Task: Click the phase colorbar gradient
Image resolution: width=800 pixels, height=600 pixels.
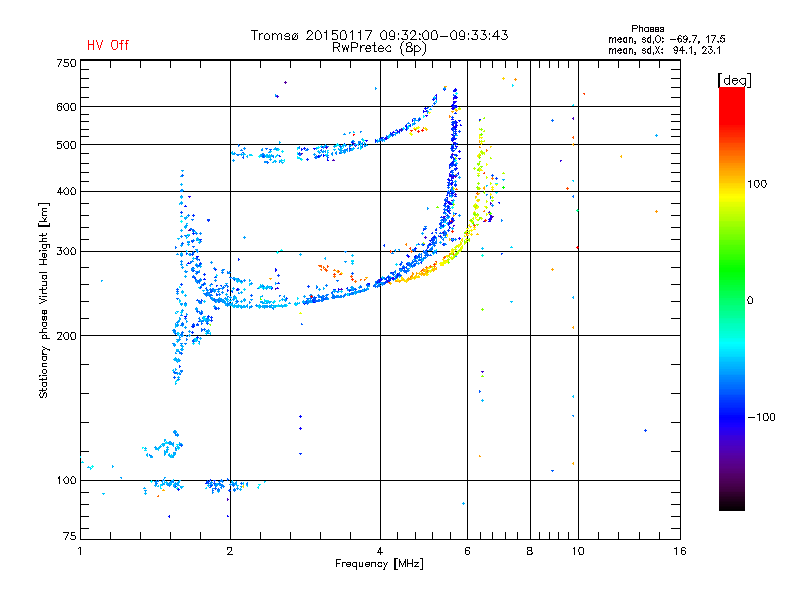Action: (x=732, y=298)
